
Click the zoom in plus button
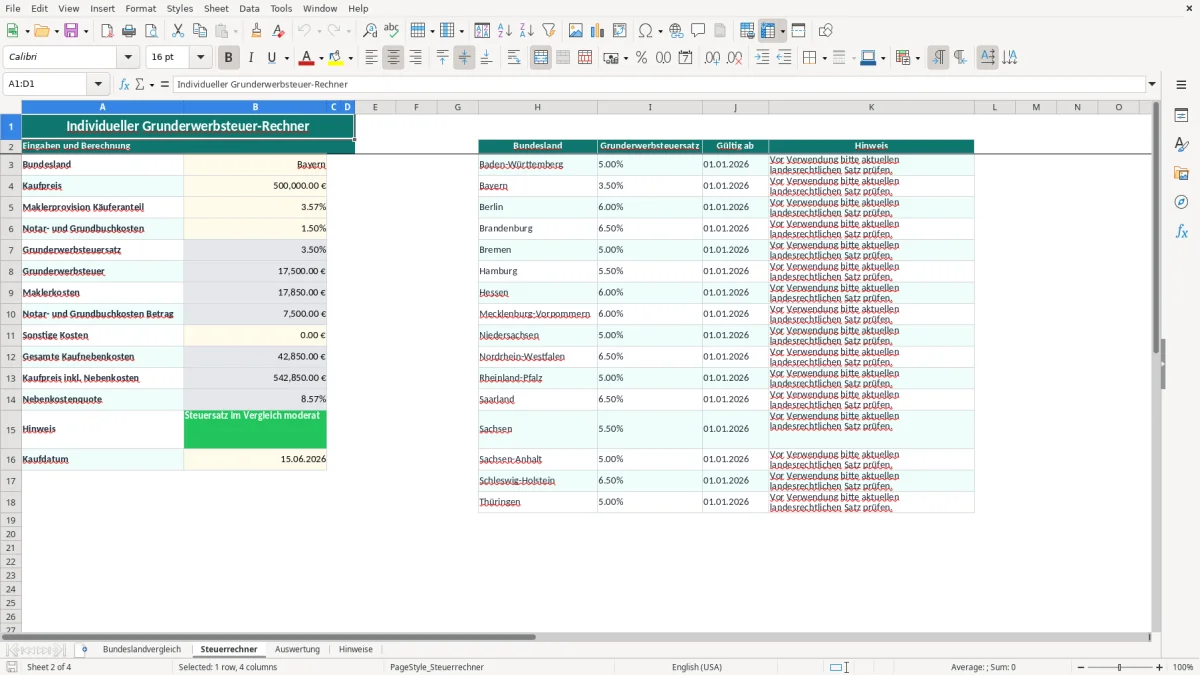(1160, 667)
